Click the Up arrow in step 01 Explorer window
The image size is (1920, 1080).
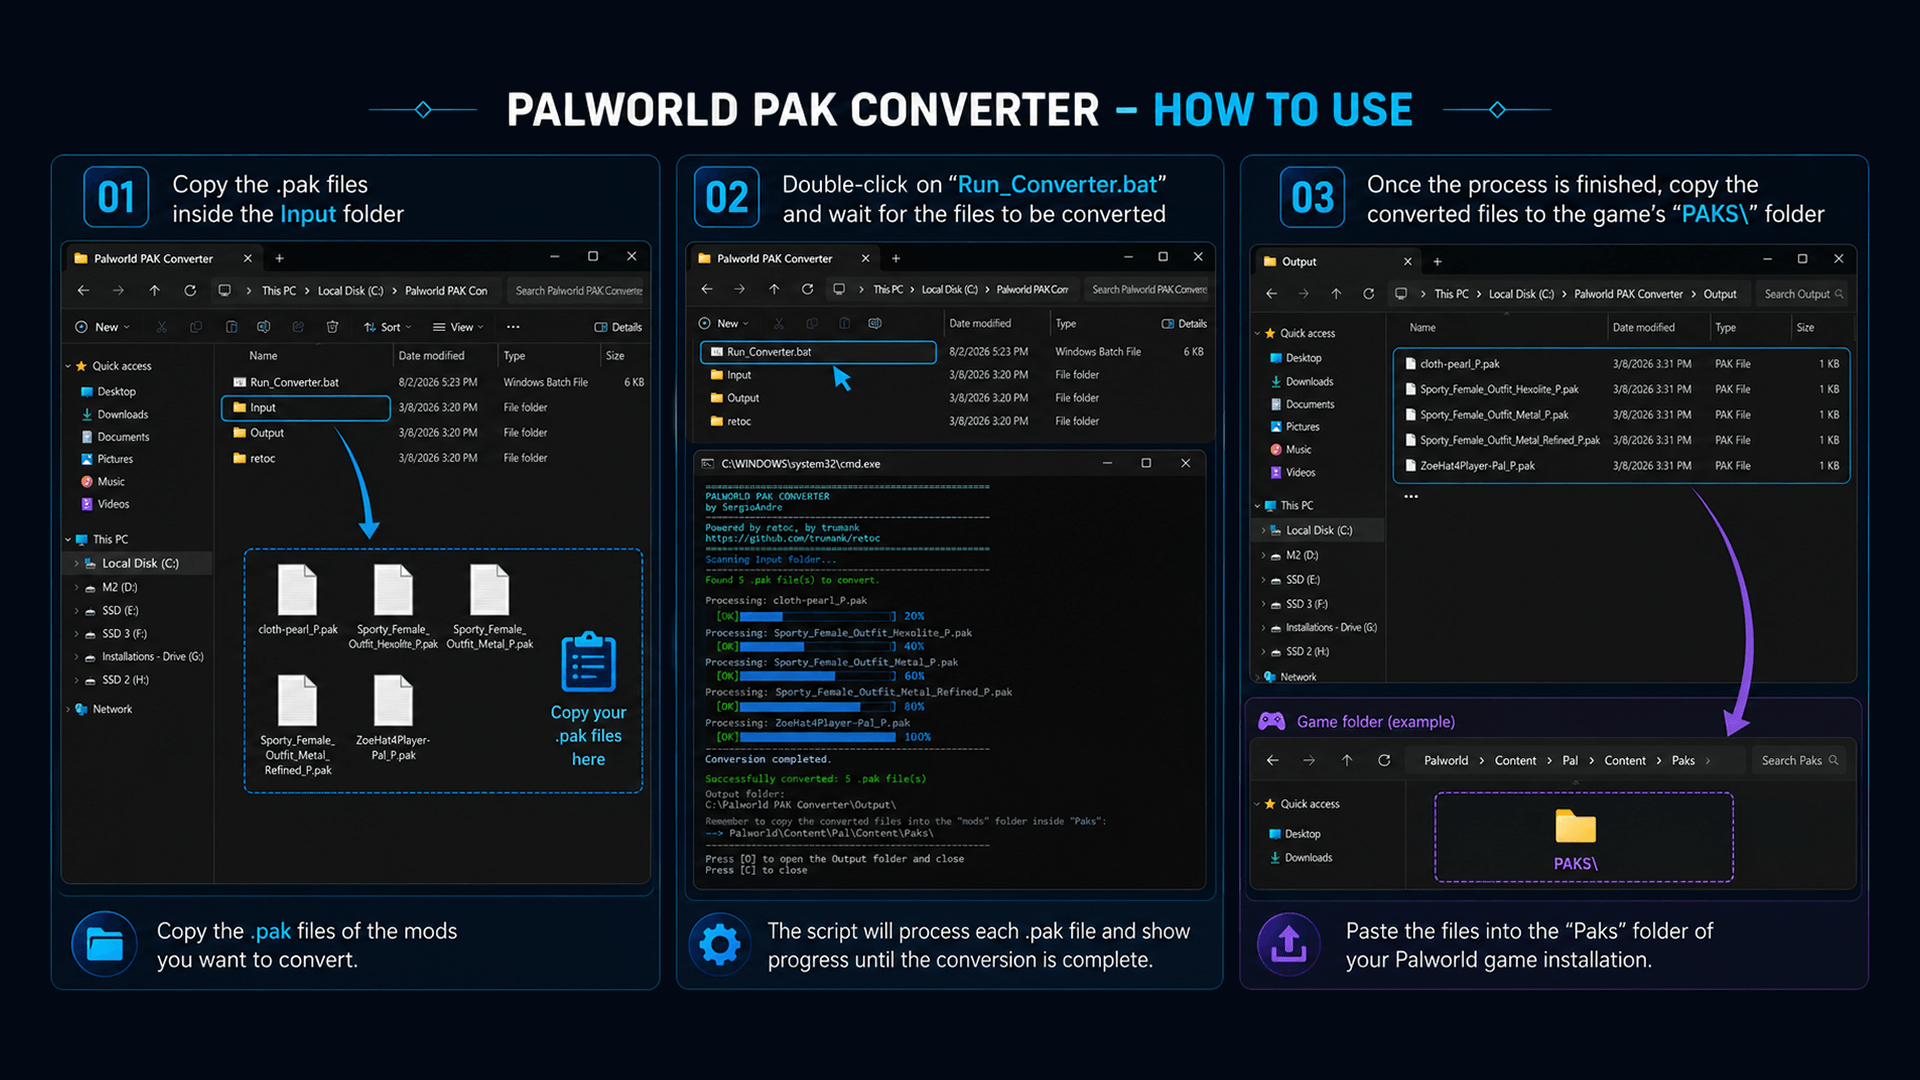[155, 291]
